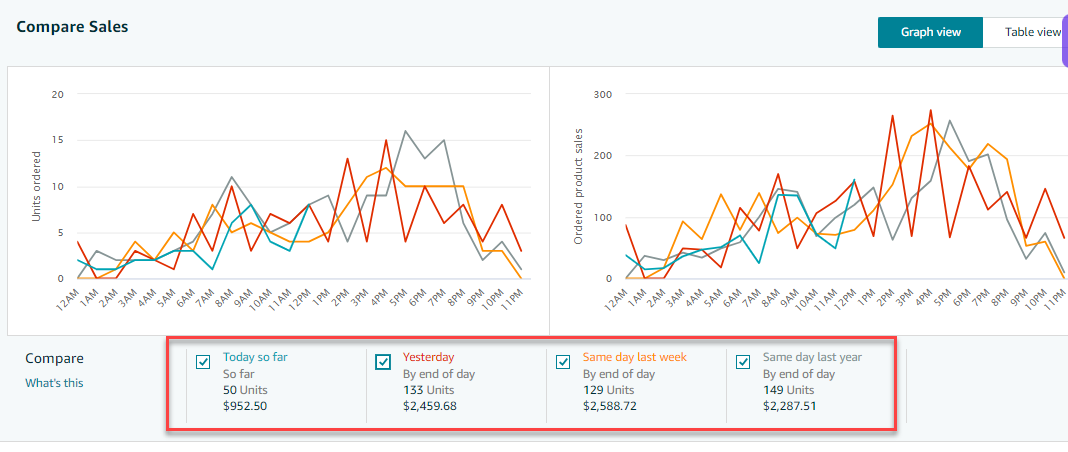Switch to Table view
This screenshot has width=1068, height=452.
pyautogui.click(x=1031, y=32)
